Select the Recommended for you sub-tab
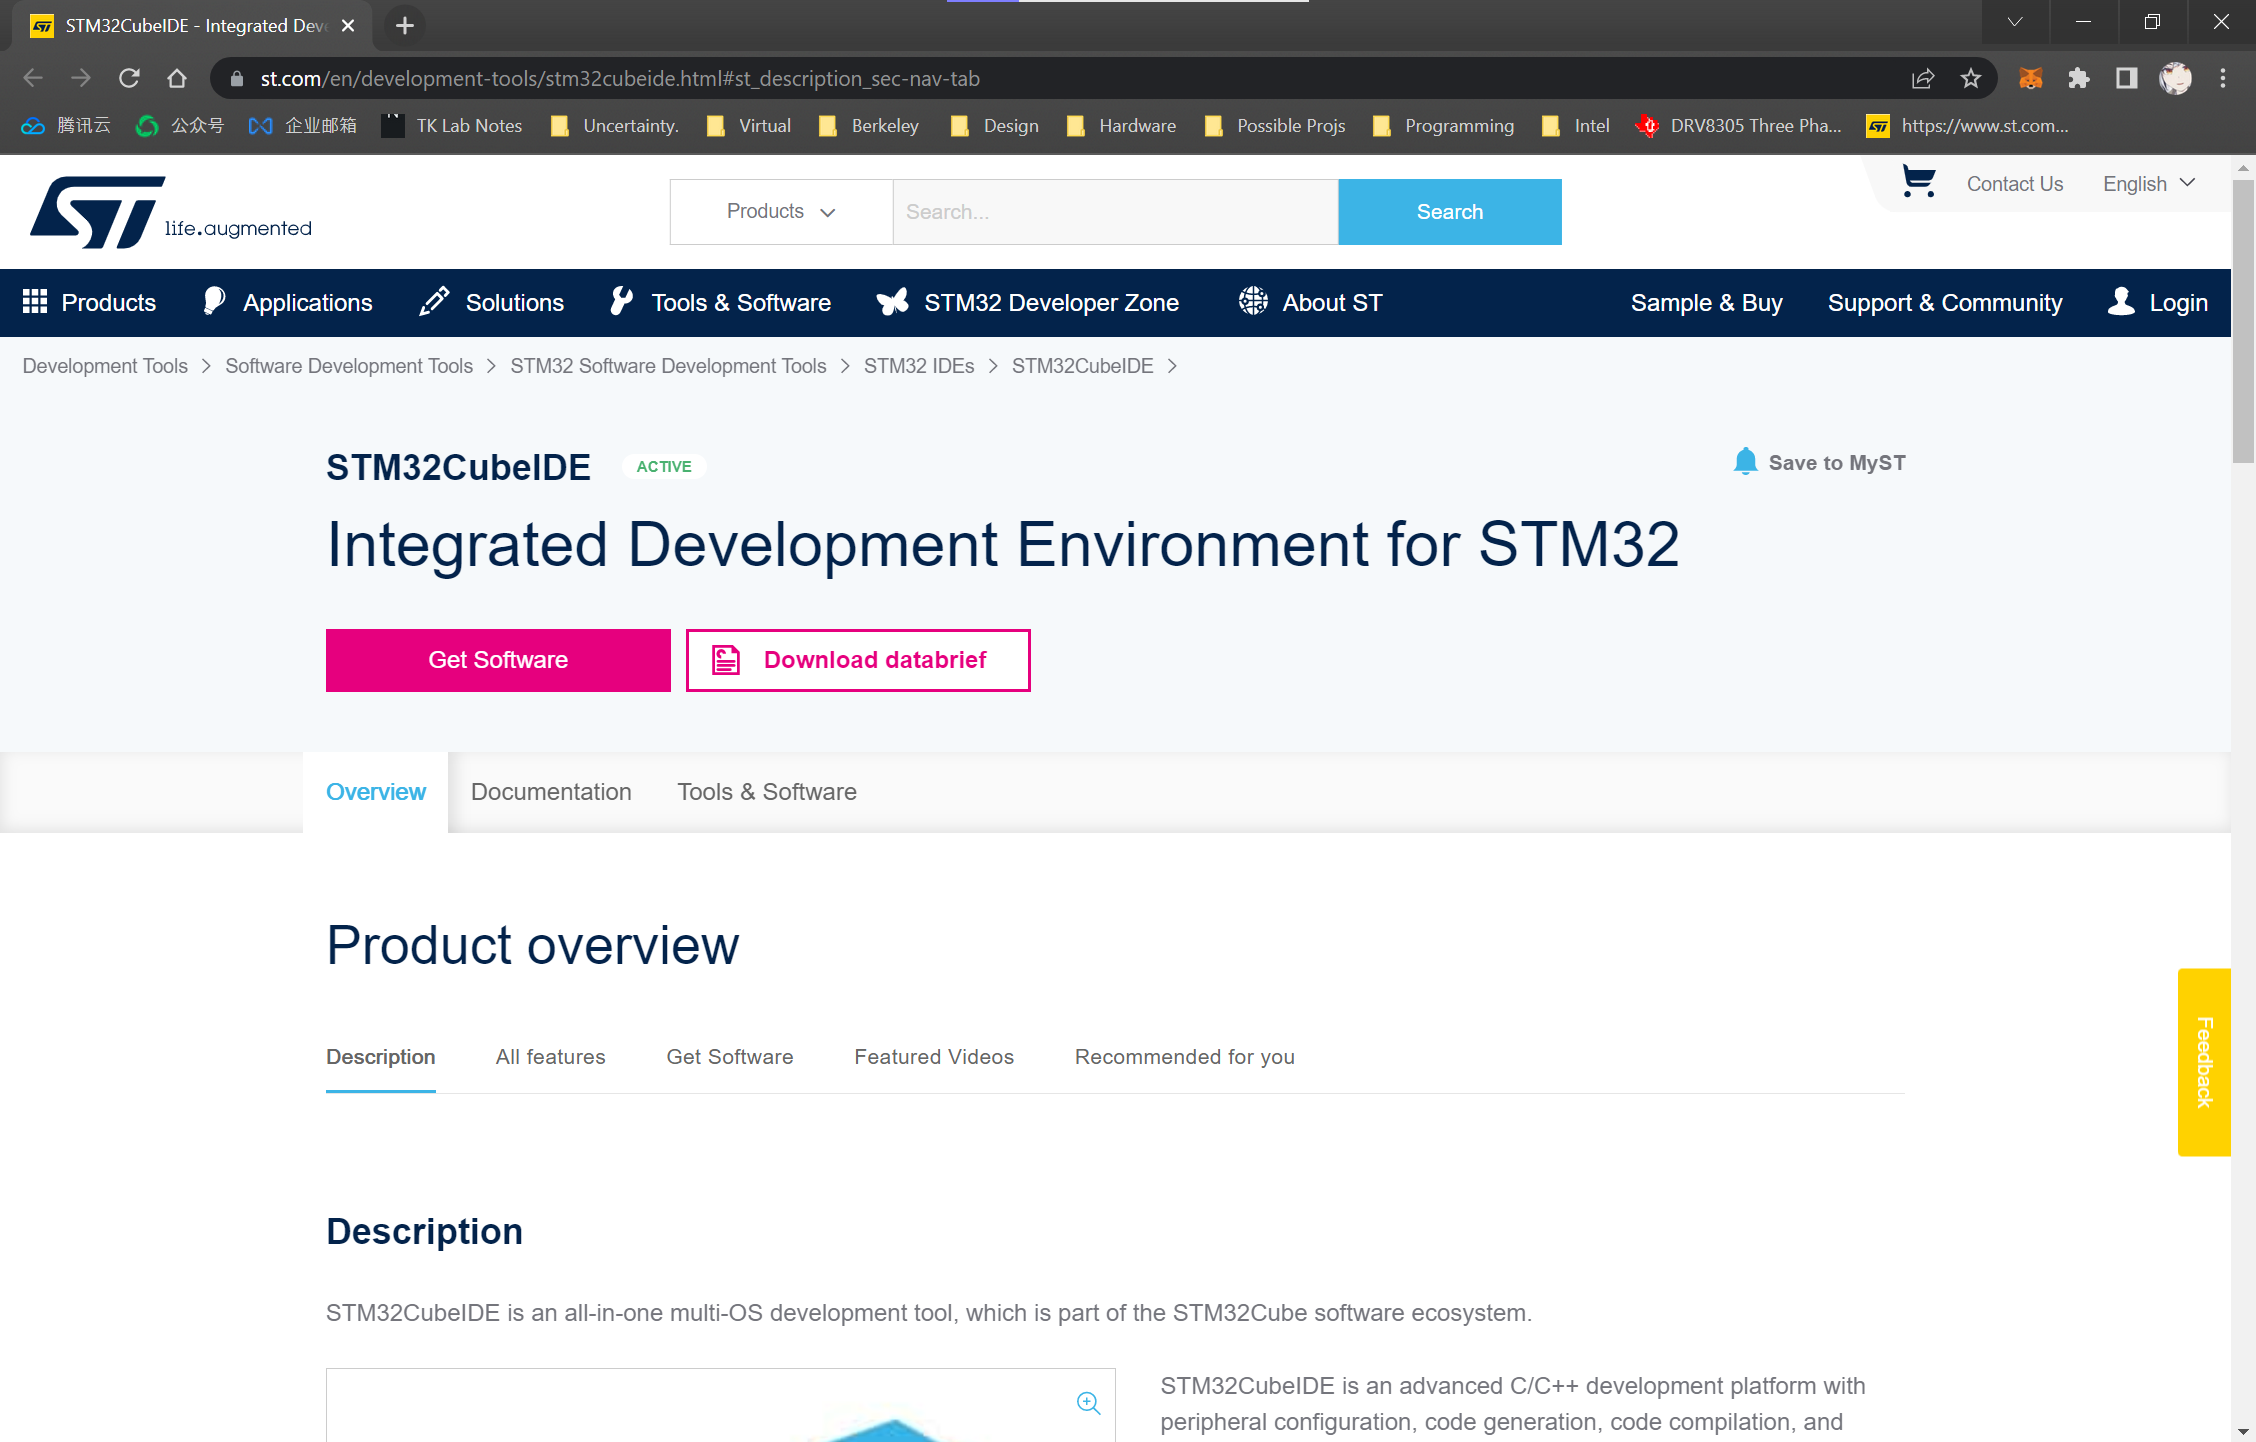The width and height of the screenshot is (2256, 1442). coord(1185,1057)
